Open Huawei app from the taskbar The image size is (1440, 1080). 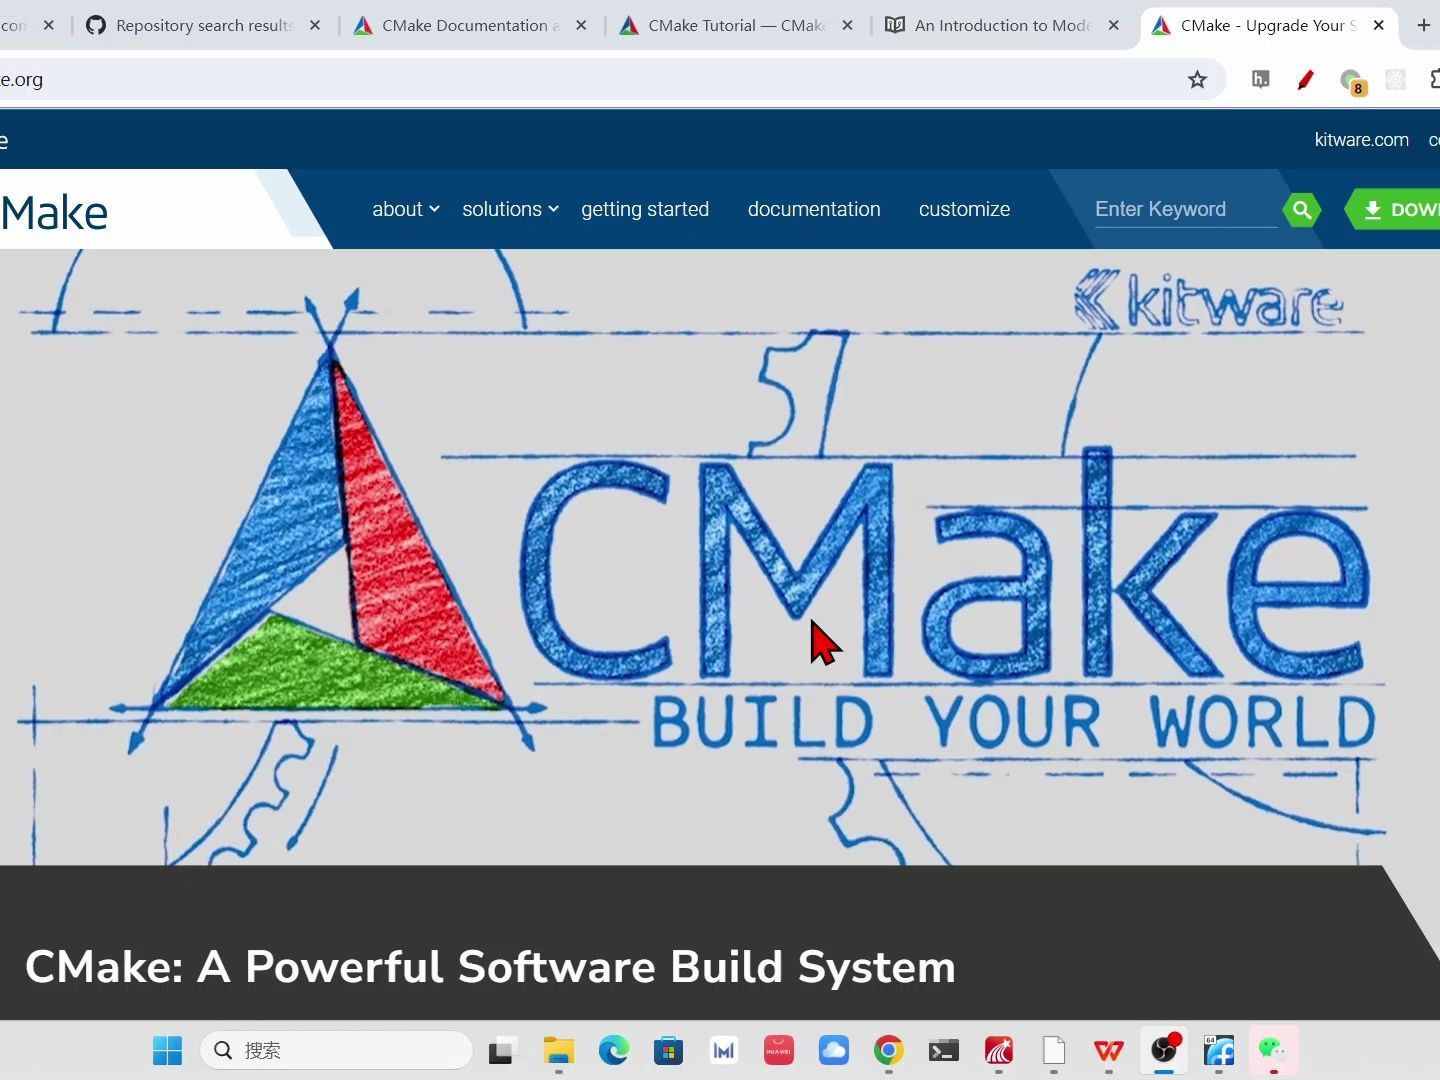778,1050
